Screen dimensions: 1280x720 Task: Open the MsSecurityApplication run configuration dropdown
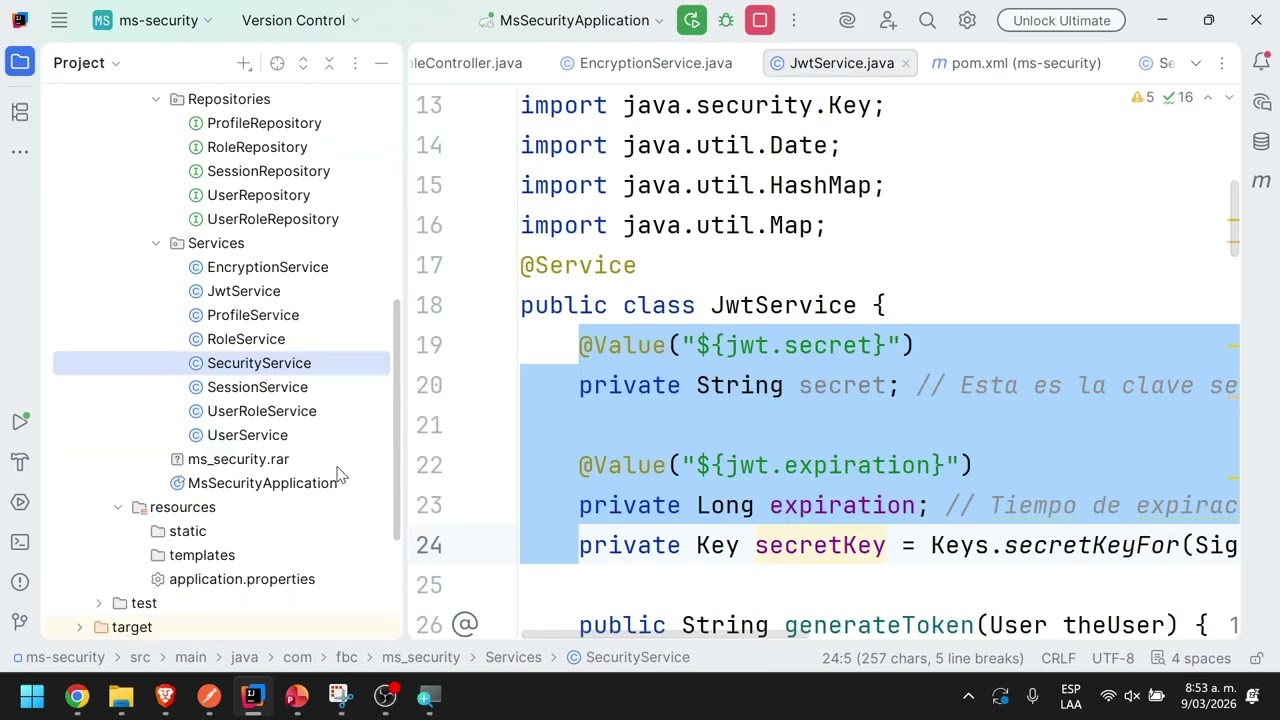[570, 20]
